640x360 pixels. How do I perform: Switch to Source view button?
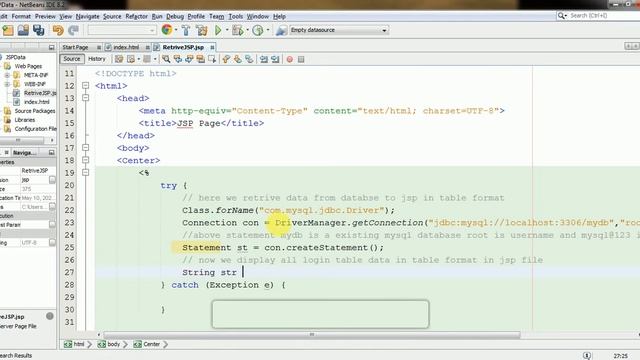coord(72,59)
